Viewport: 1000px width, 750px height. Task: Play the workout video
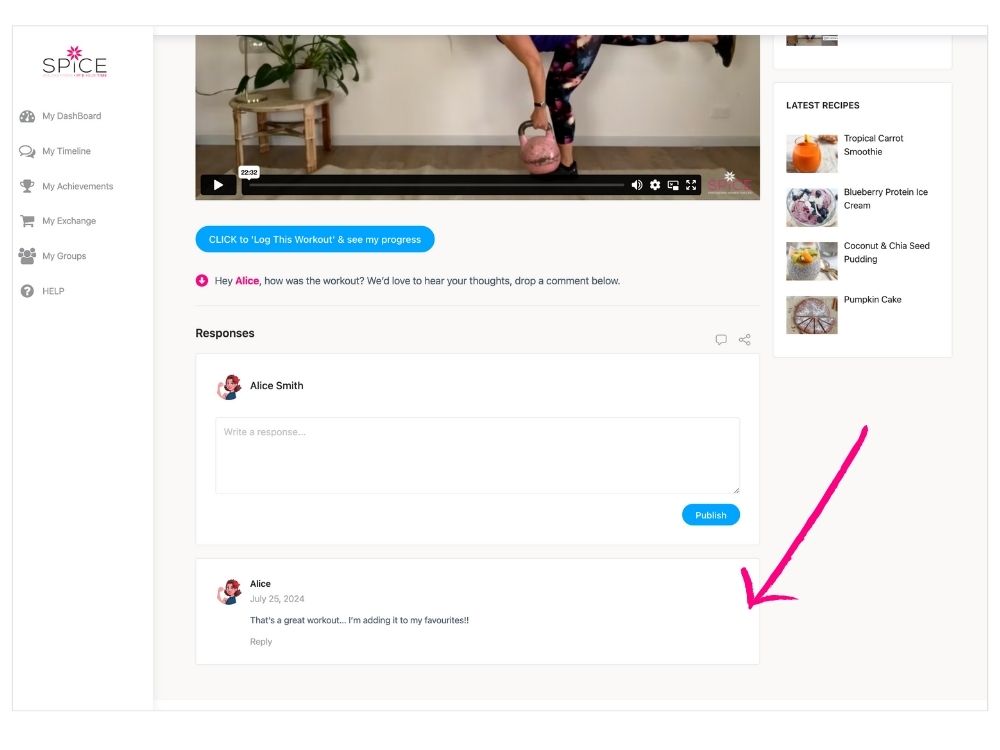218,185
